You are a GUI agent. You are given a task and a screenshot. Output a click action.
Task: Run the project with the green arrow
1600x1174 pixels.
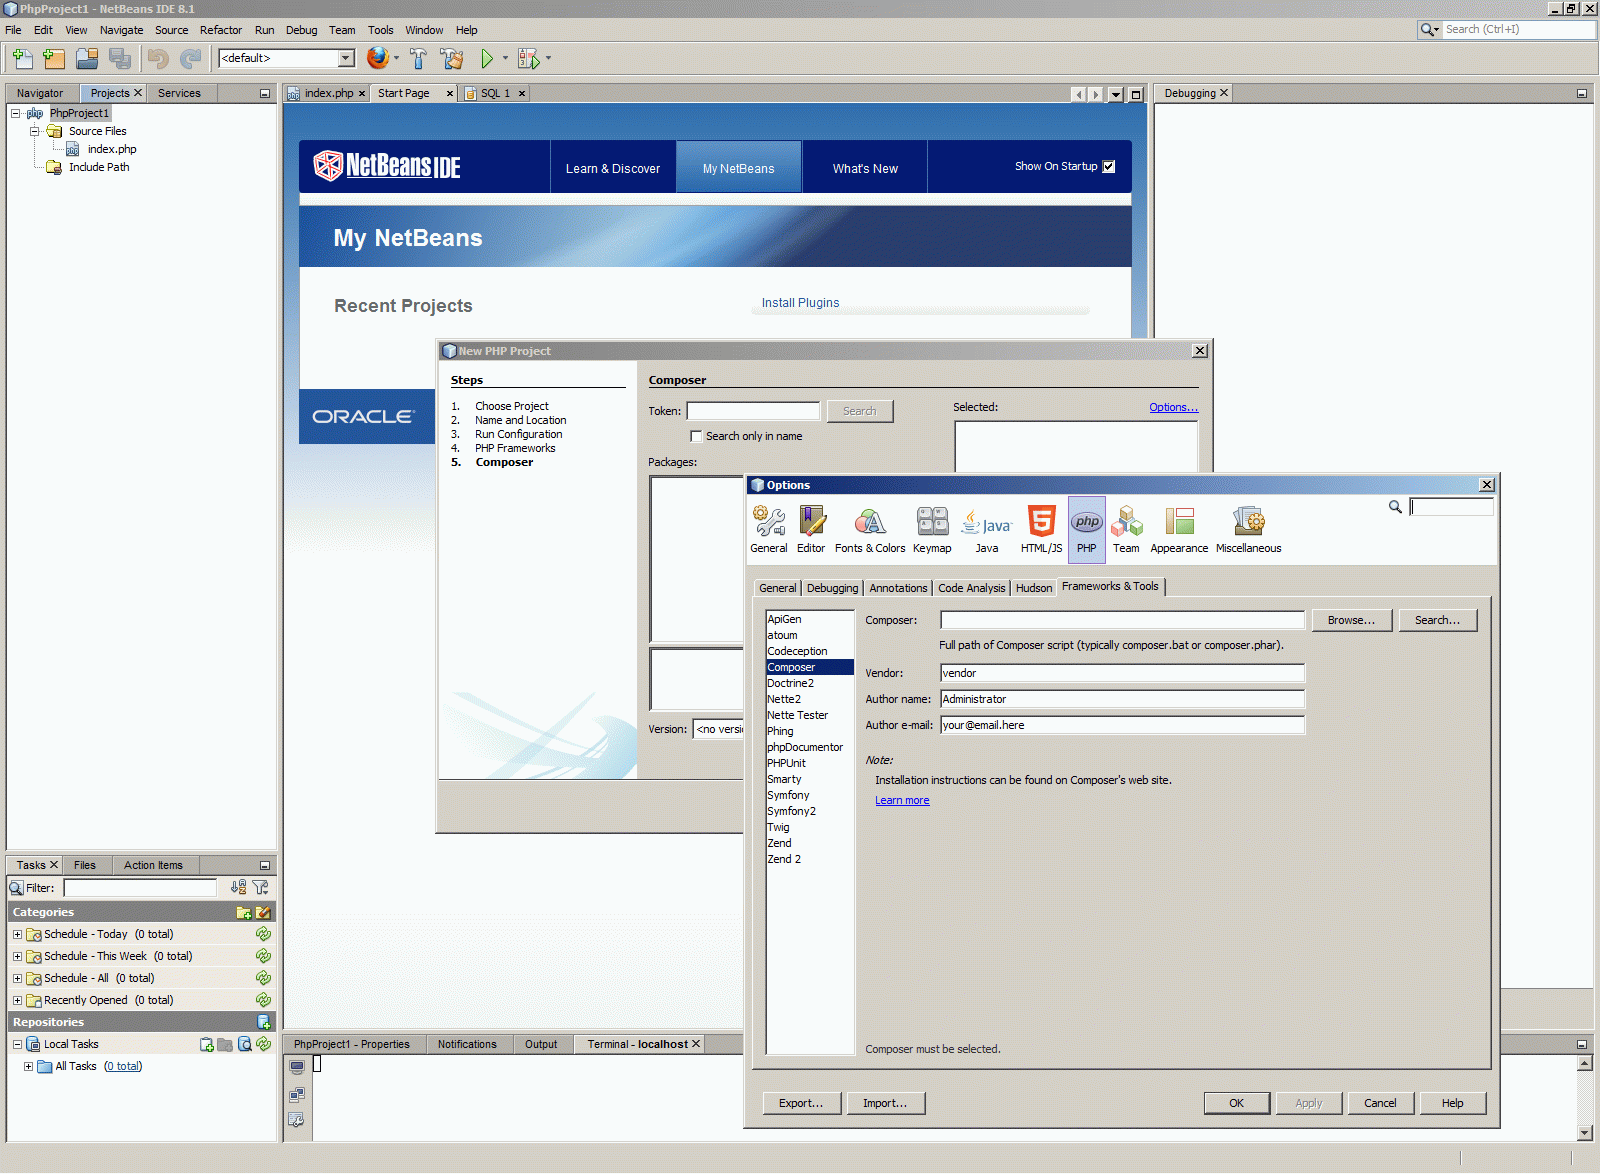pyautogui.click(x=487, y=59)
